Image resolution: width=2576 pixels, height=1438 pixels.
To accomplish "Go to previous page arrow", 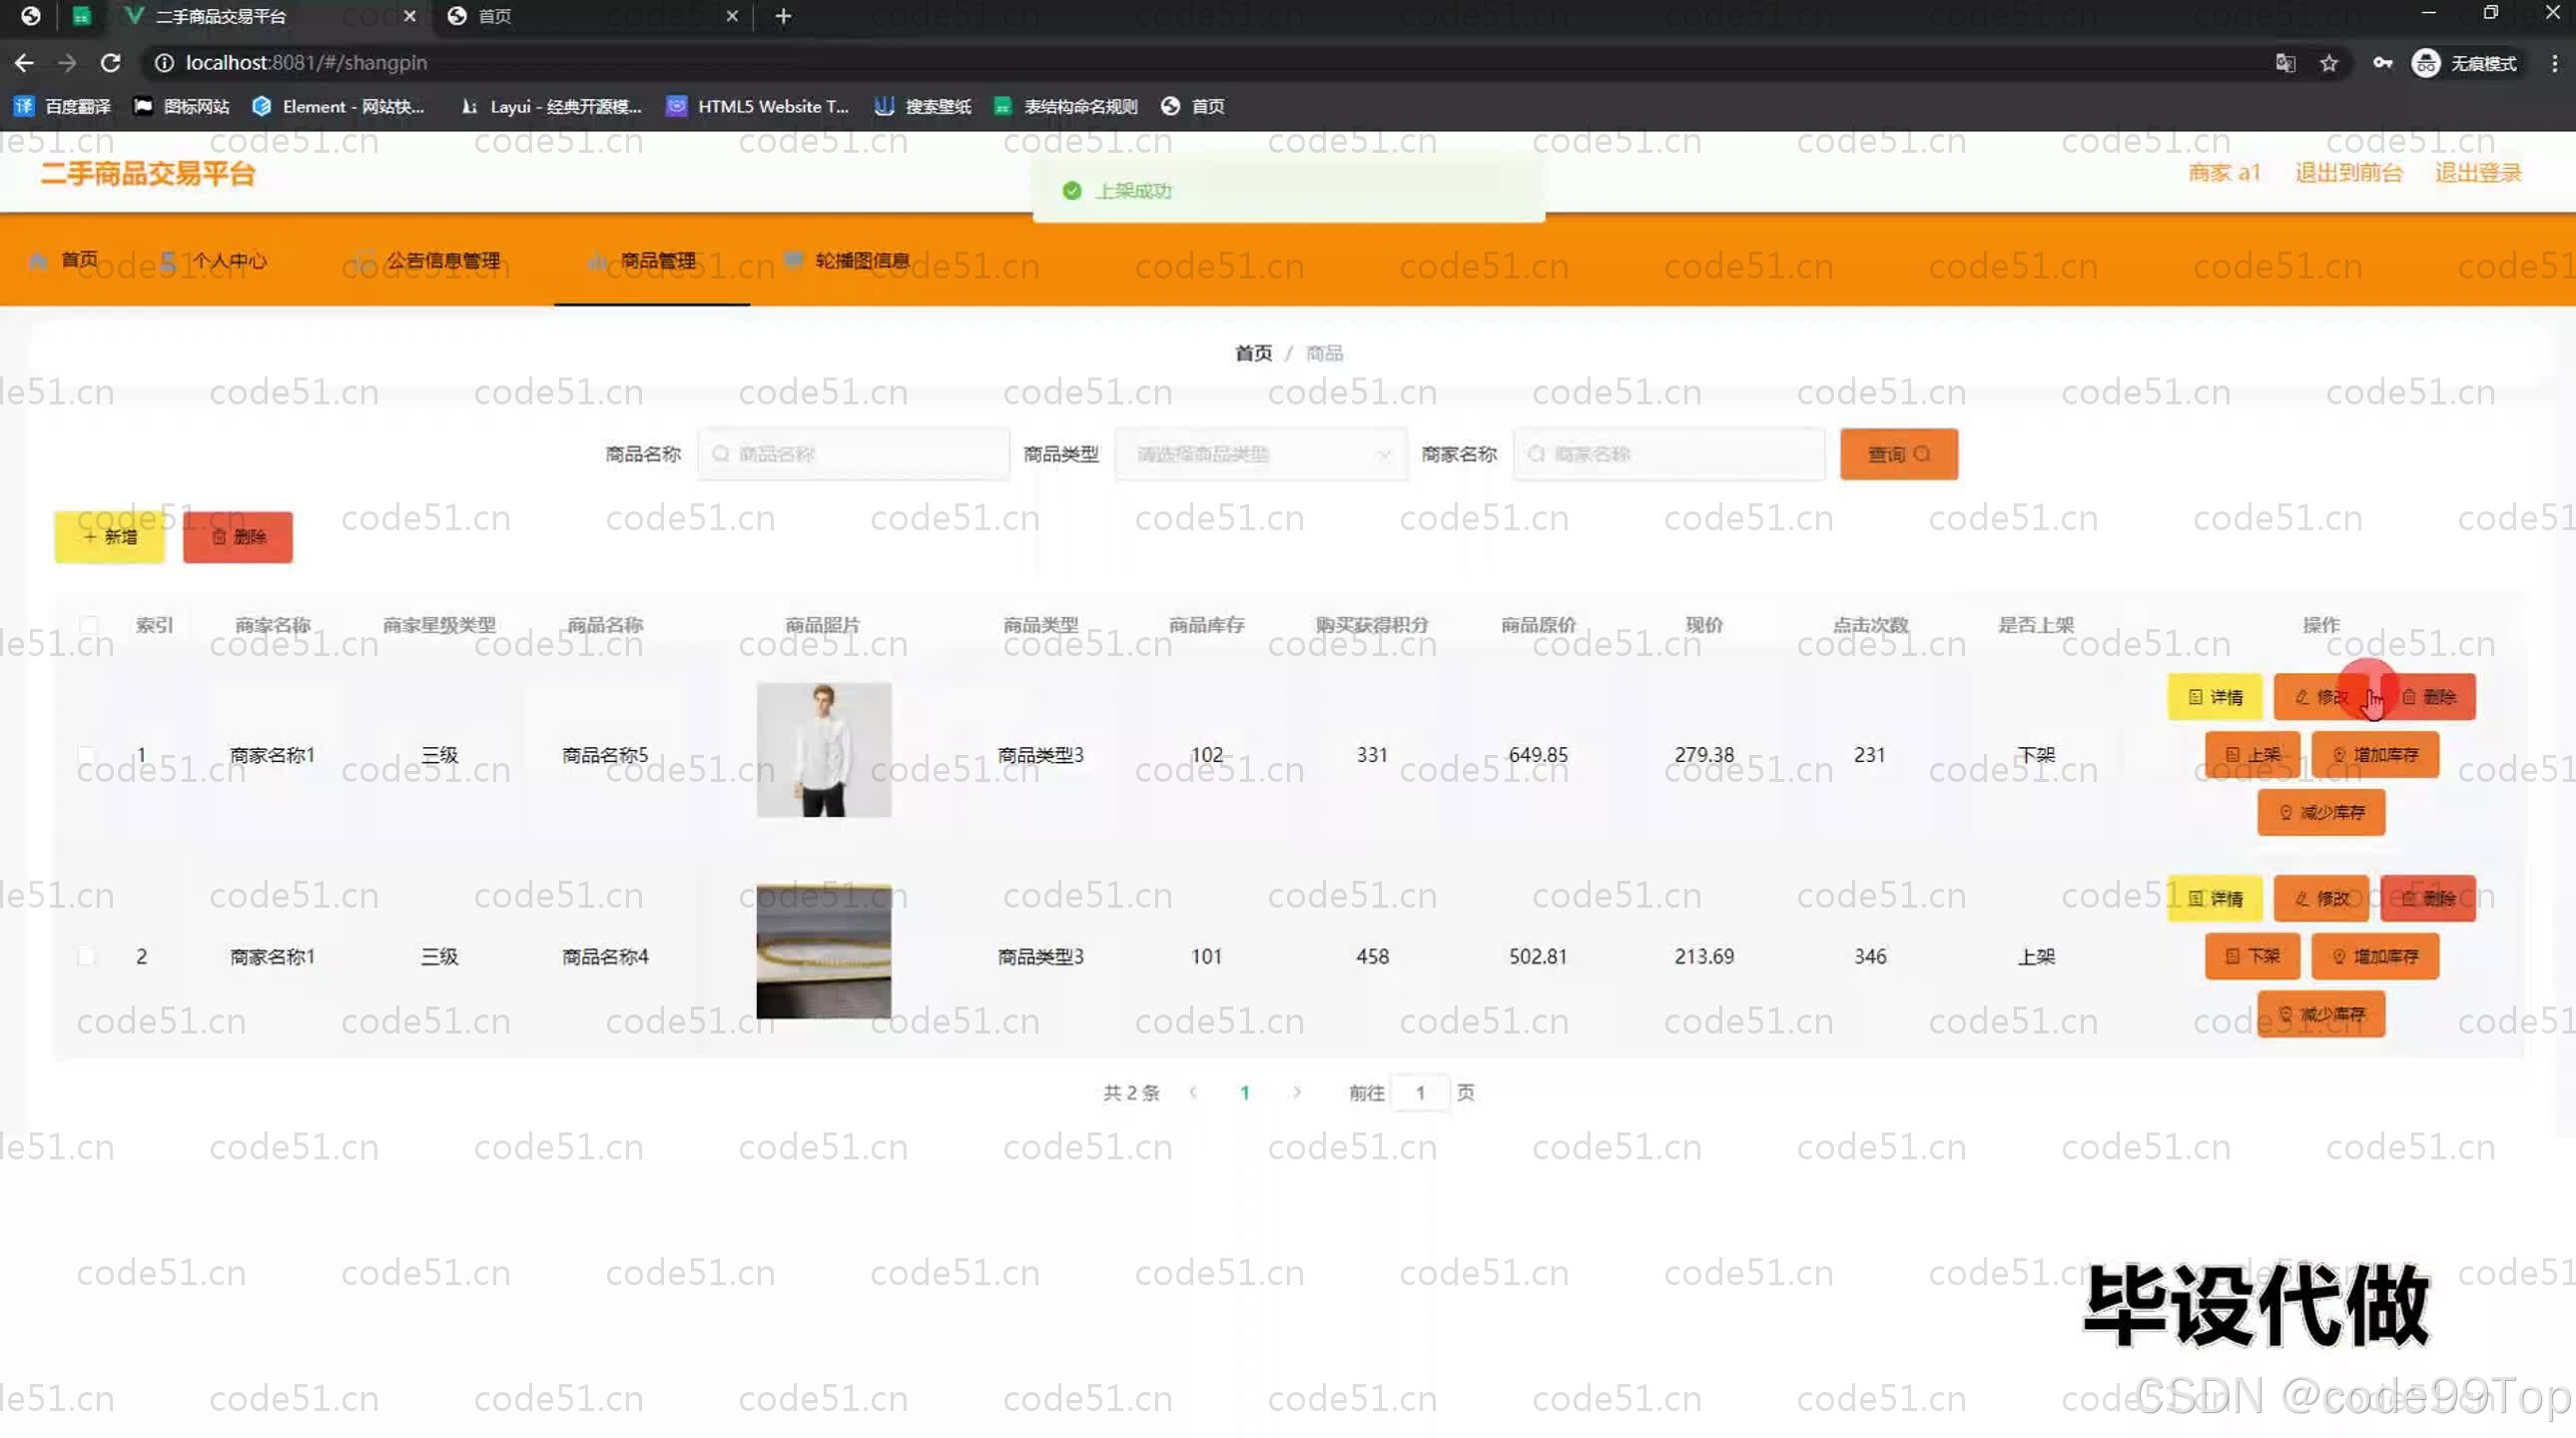I will coord(1193,1093).
